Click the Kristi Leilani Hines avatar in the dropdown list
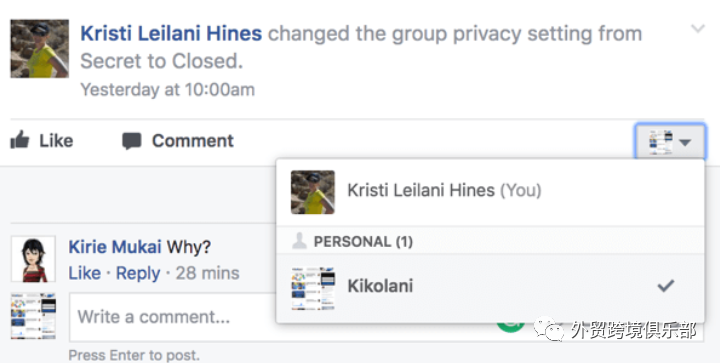 (x=313, y=192)
